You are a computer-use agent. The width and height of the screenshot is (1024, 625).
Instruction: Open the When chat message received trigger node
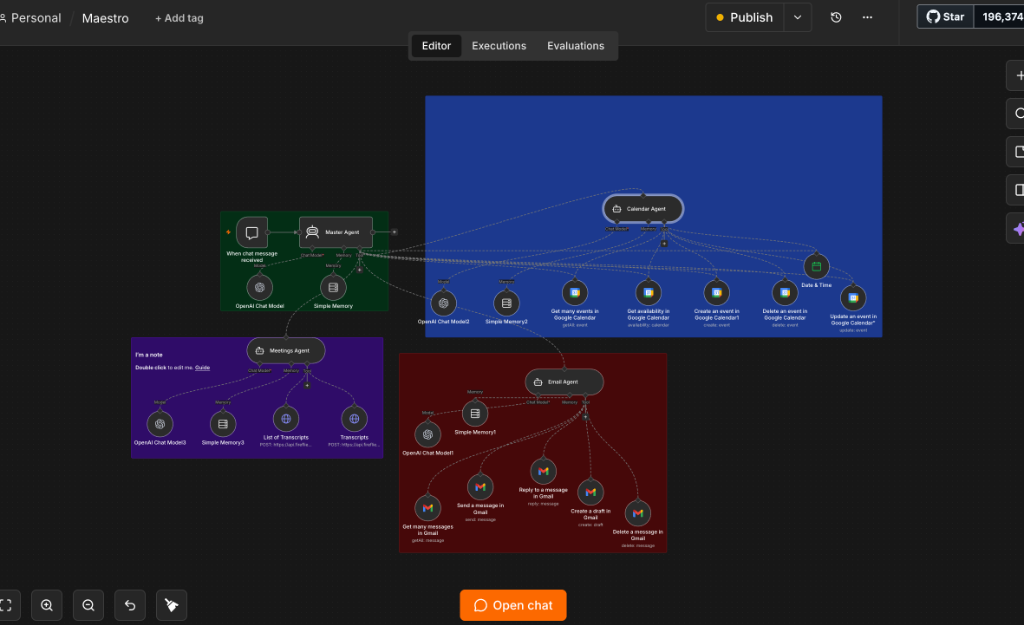coord(251,232)
